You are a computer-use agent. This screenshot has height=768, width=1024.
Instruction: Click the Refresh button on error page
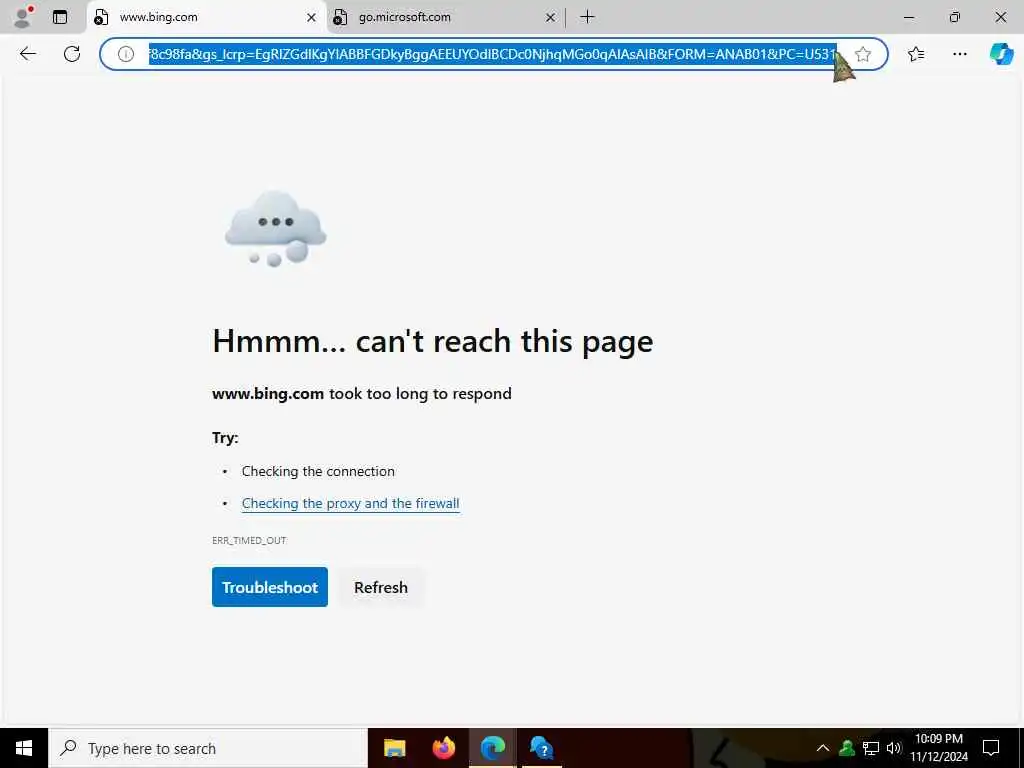pos(381,587)
